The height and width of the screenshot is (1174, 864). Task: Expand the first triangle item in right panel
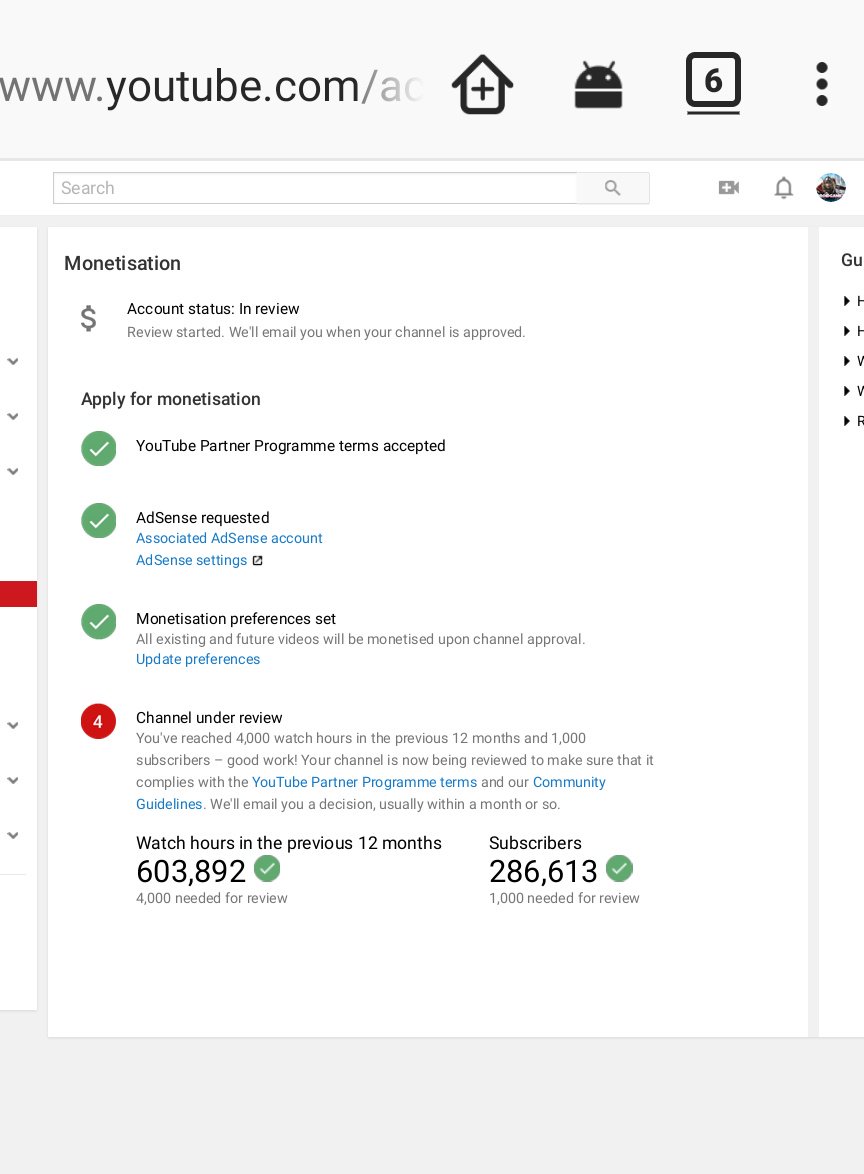pyautogui.click(x=847, y=301)
